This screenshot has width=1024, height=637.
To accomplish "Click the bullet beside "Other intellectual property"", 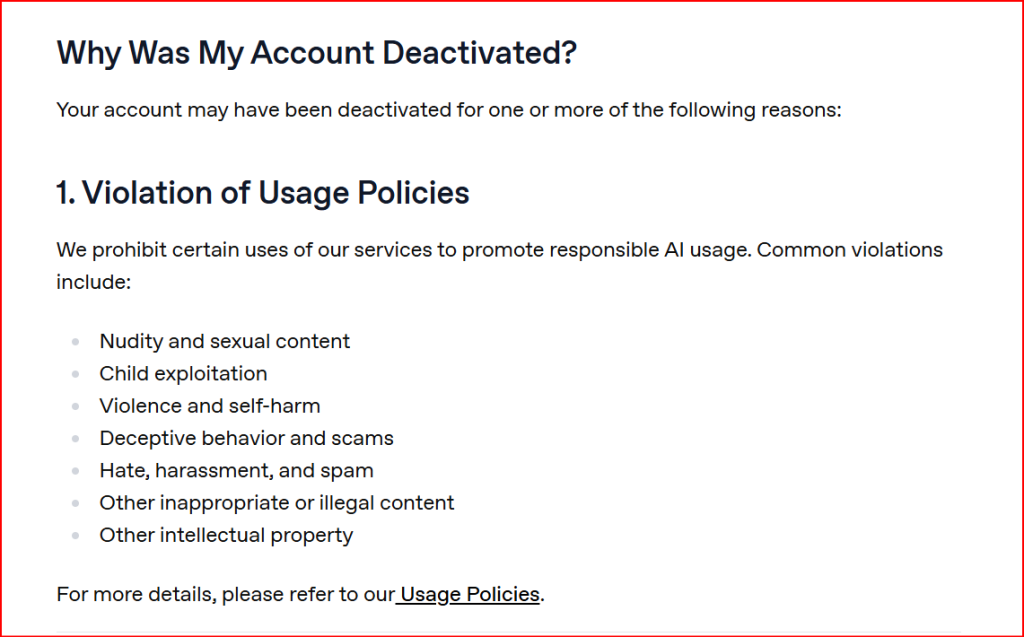I will 75,536.
